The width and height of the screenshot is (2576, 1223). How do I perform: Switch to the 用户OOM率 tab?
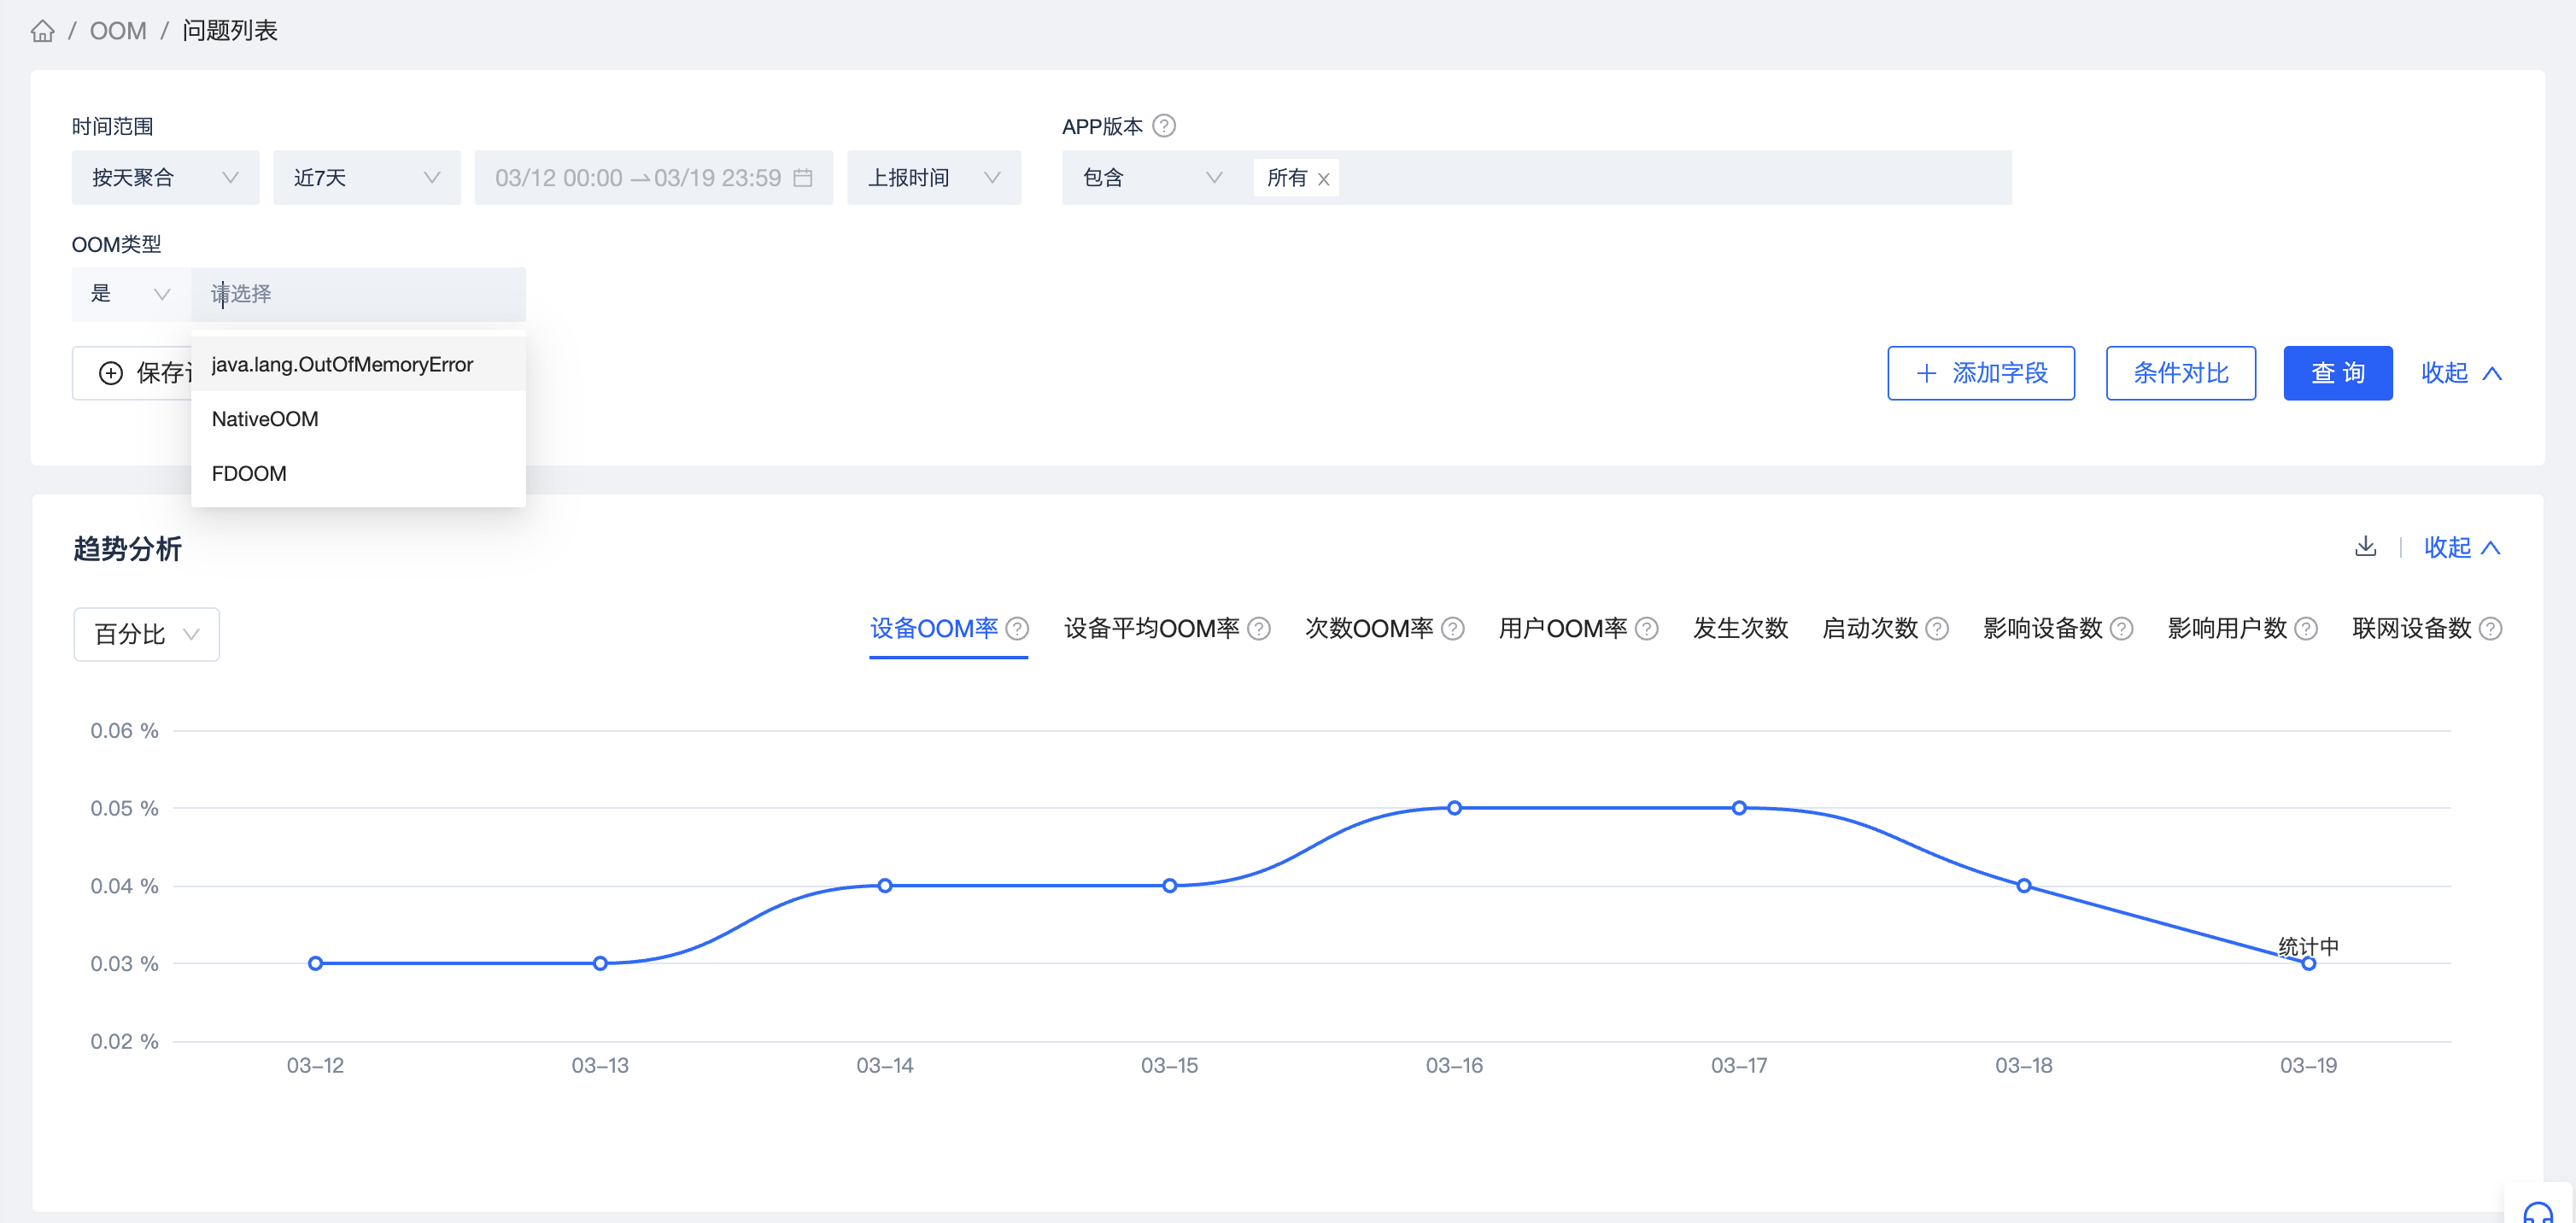pos(1563,628)
